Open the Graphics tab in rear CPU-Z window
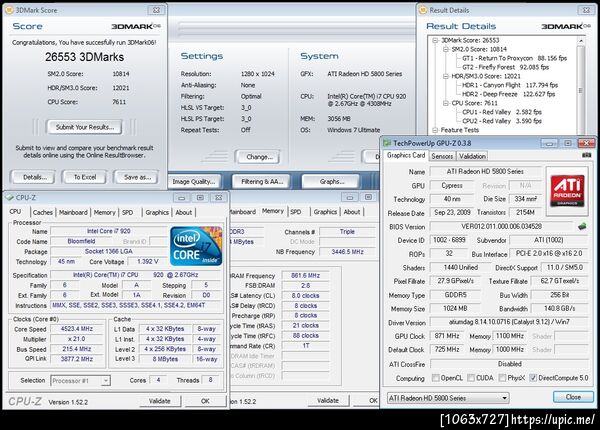Screen dimensions: 600x430 pos(325,212)
